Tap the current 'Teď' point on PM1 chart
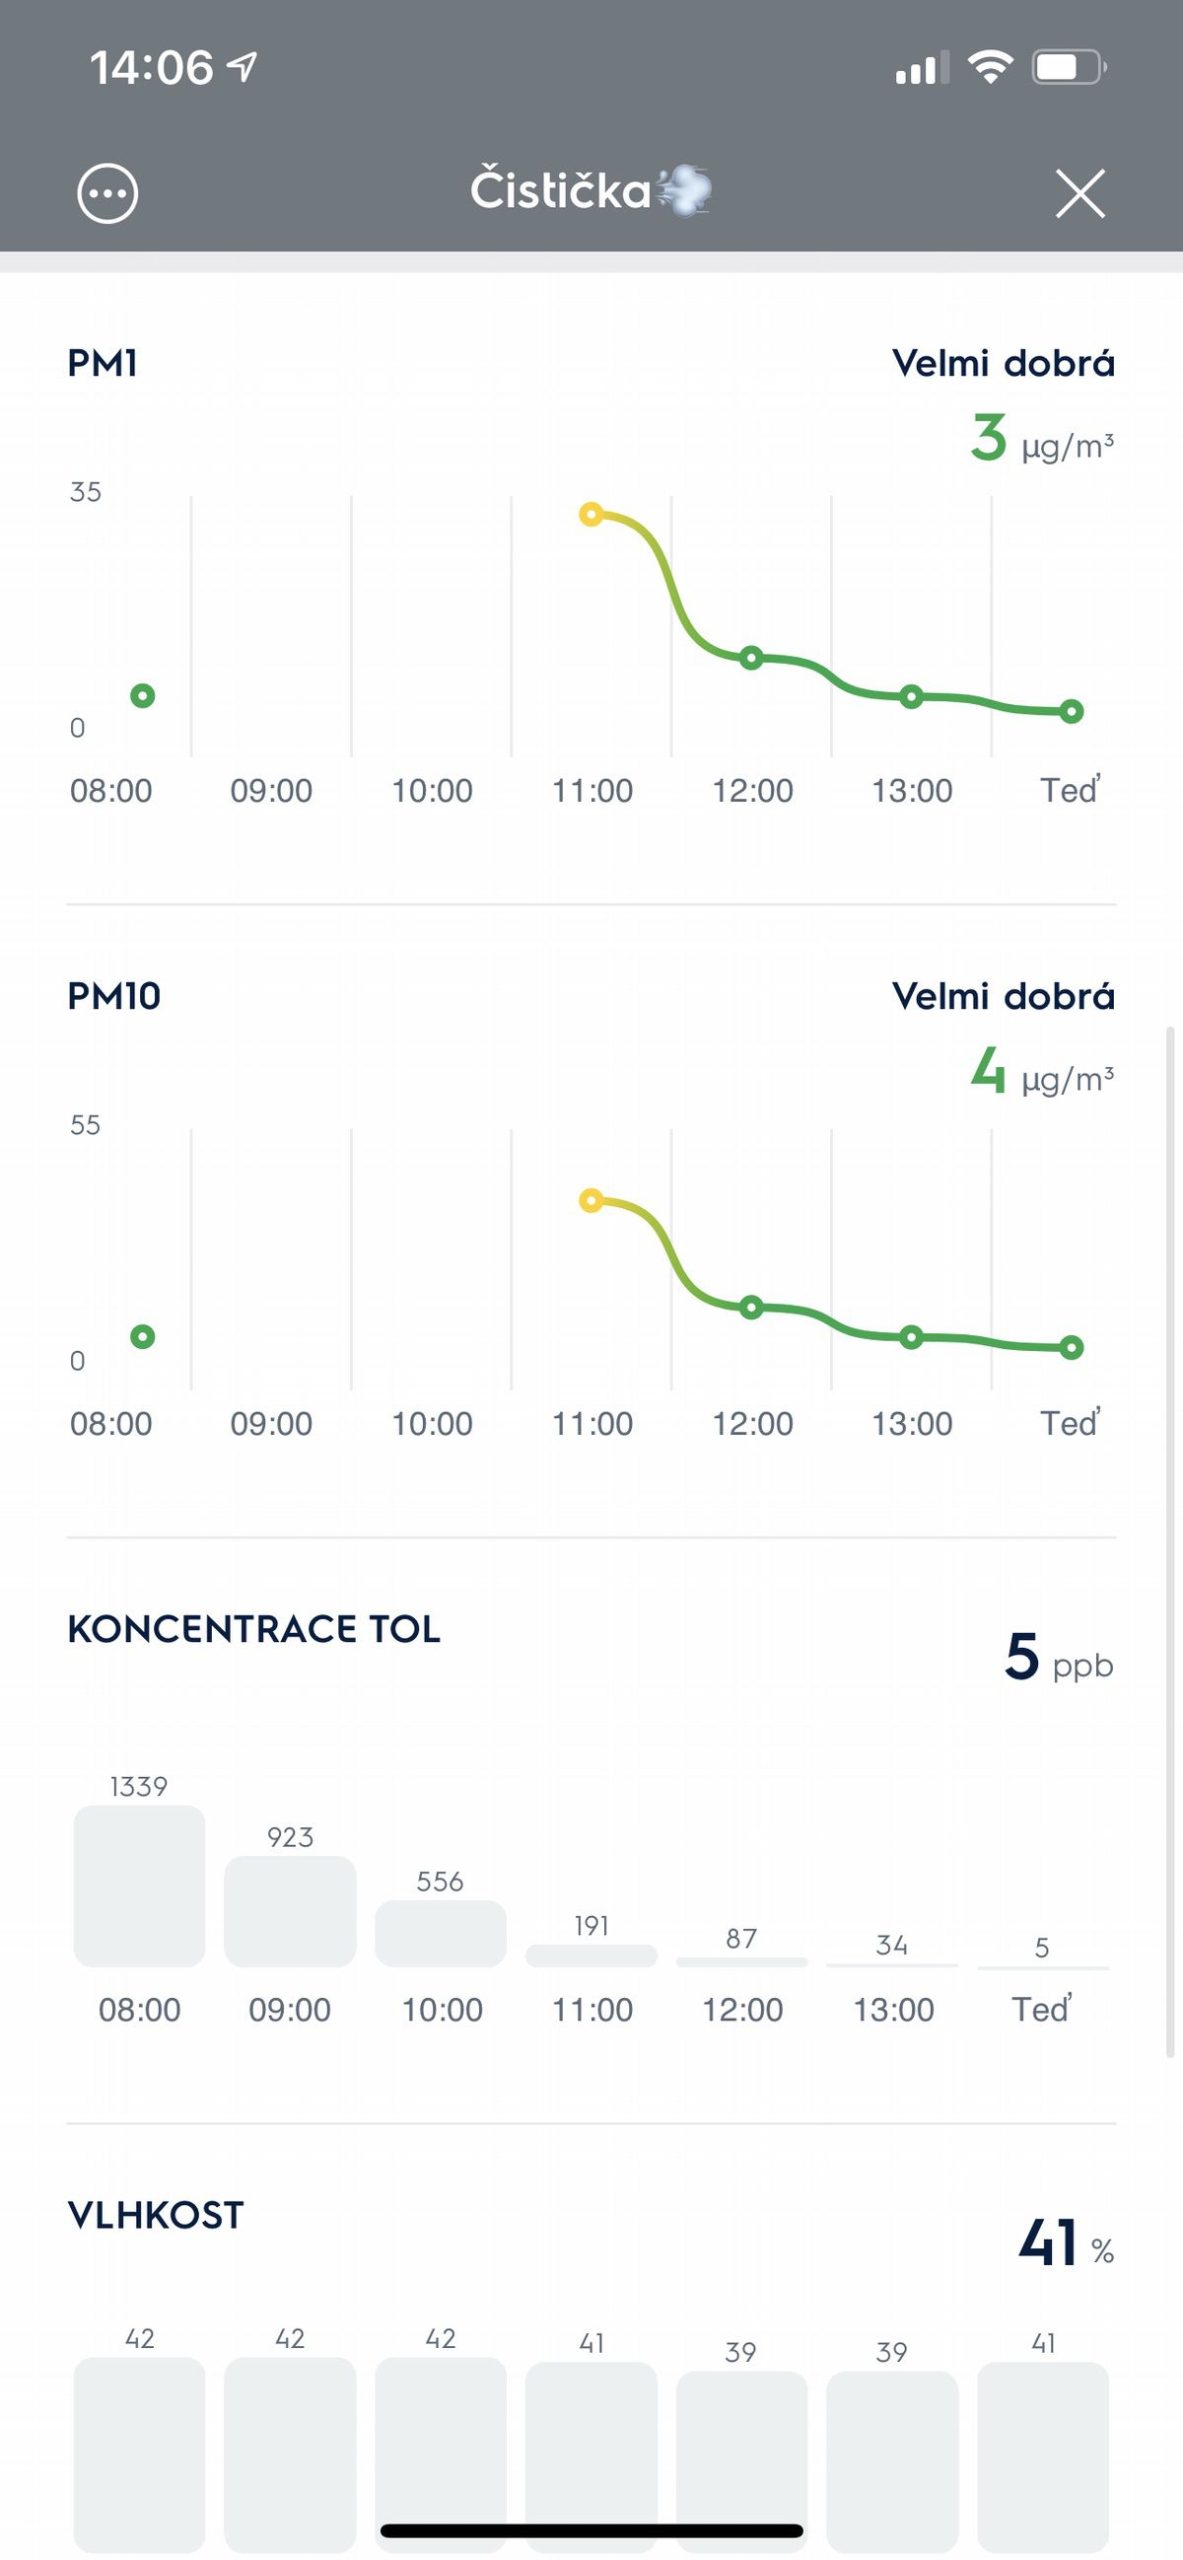The image size is (1183, 2560). pyautogui.click(x=1071, y=711)
